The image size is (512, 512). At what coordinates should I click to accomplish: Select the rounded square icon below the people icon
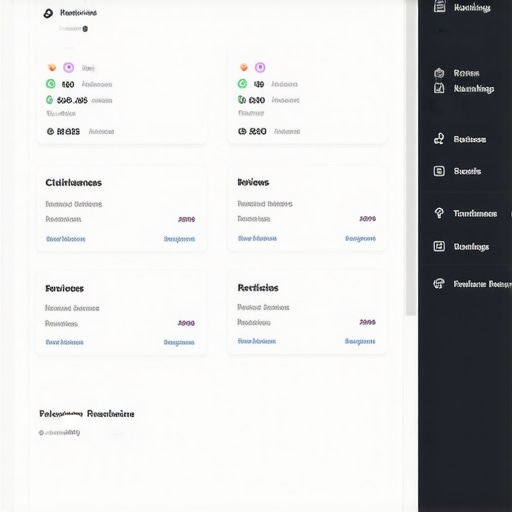tap(439, 171)
